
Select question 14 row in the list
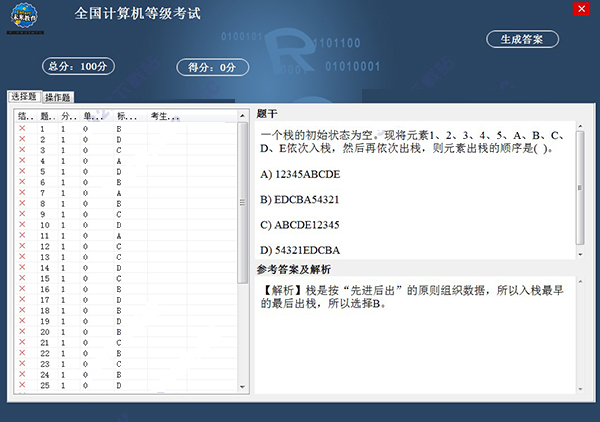126,268
